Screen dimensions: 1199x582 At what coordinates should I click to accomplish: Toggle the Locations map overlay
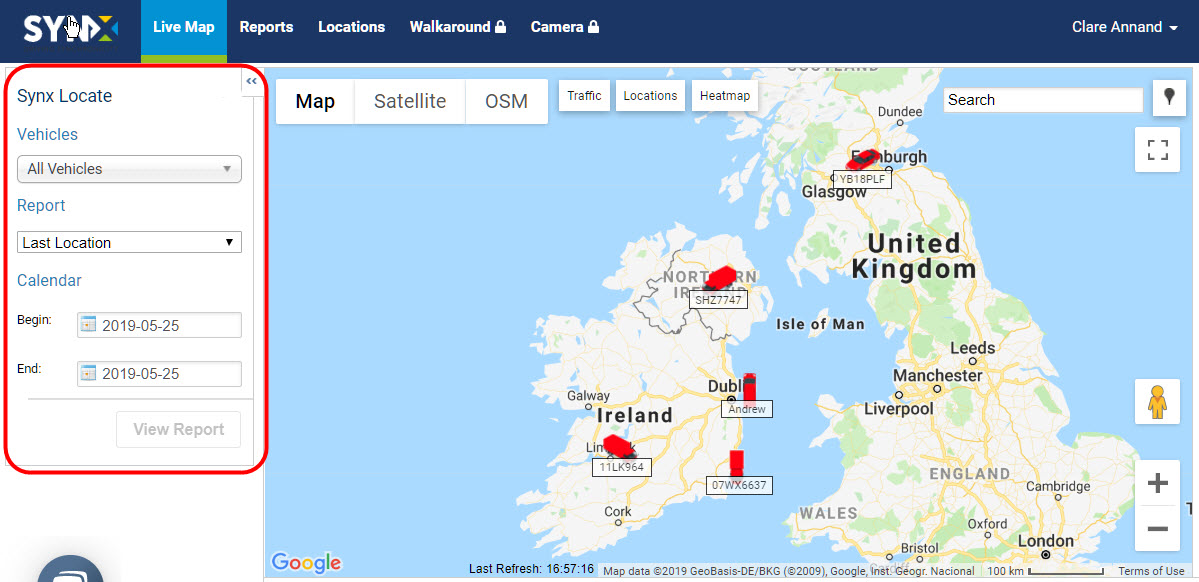[650, 96]
